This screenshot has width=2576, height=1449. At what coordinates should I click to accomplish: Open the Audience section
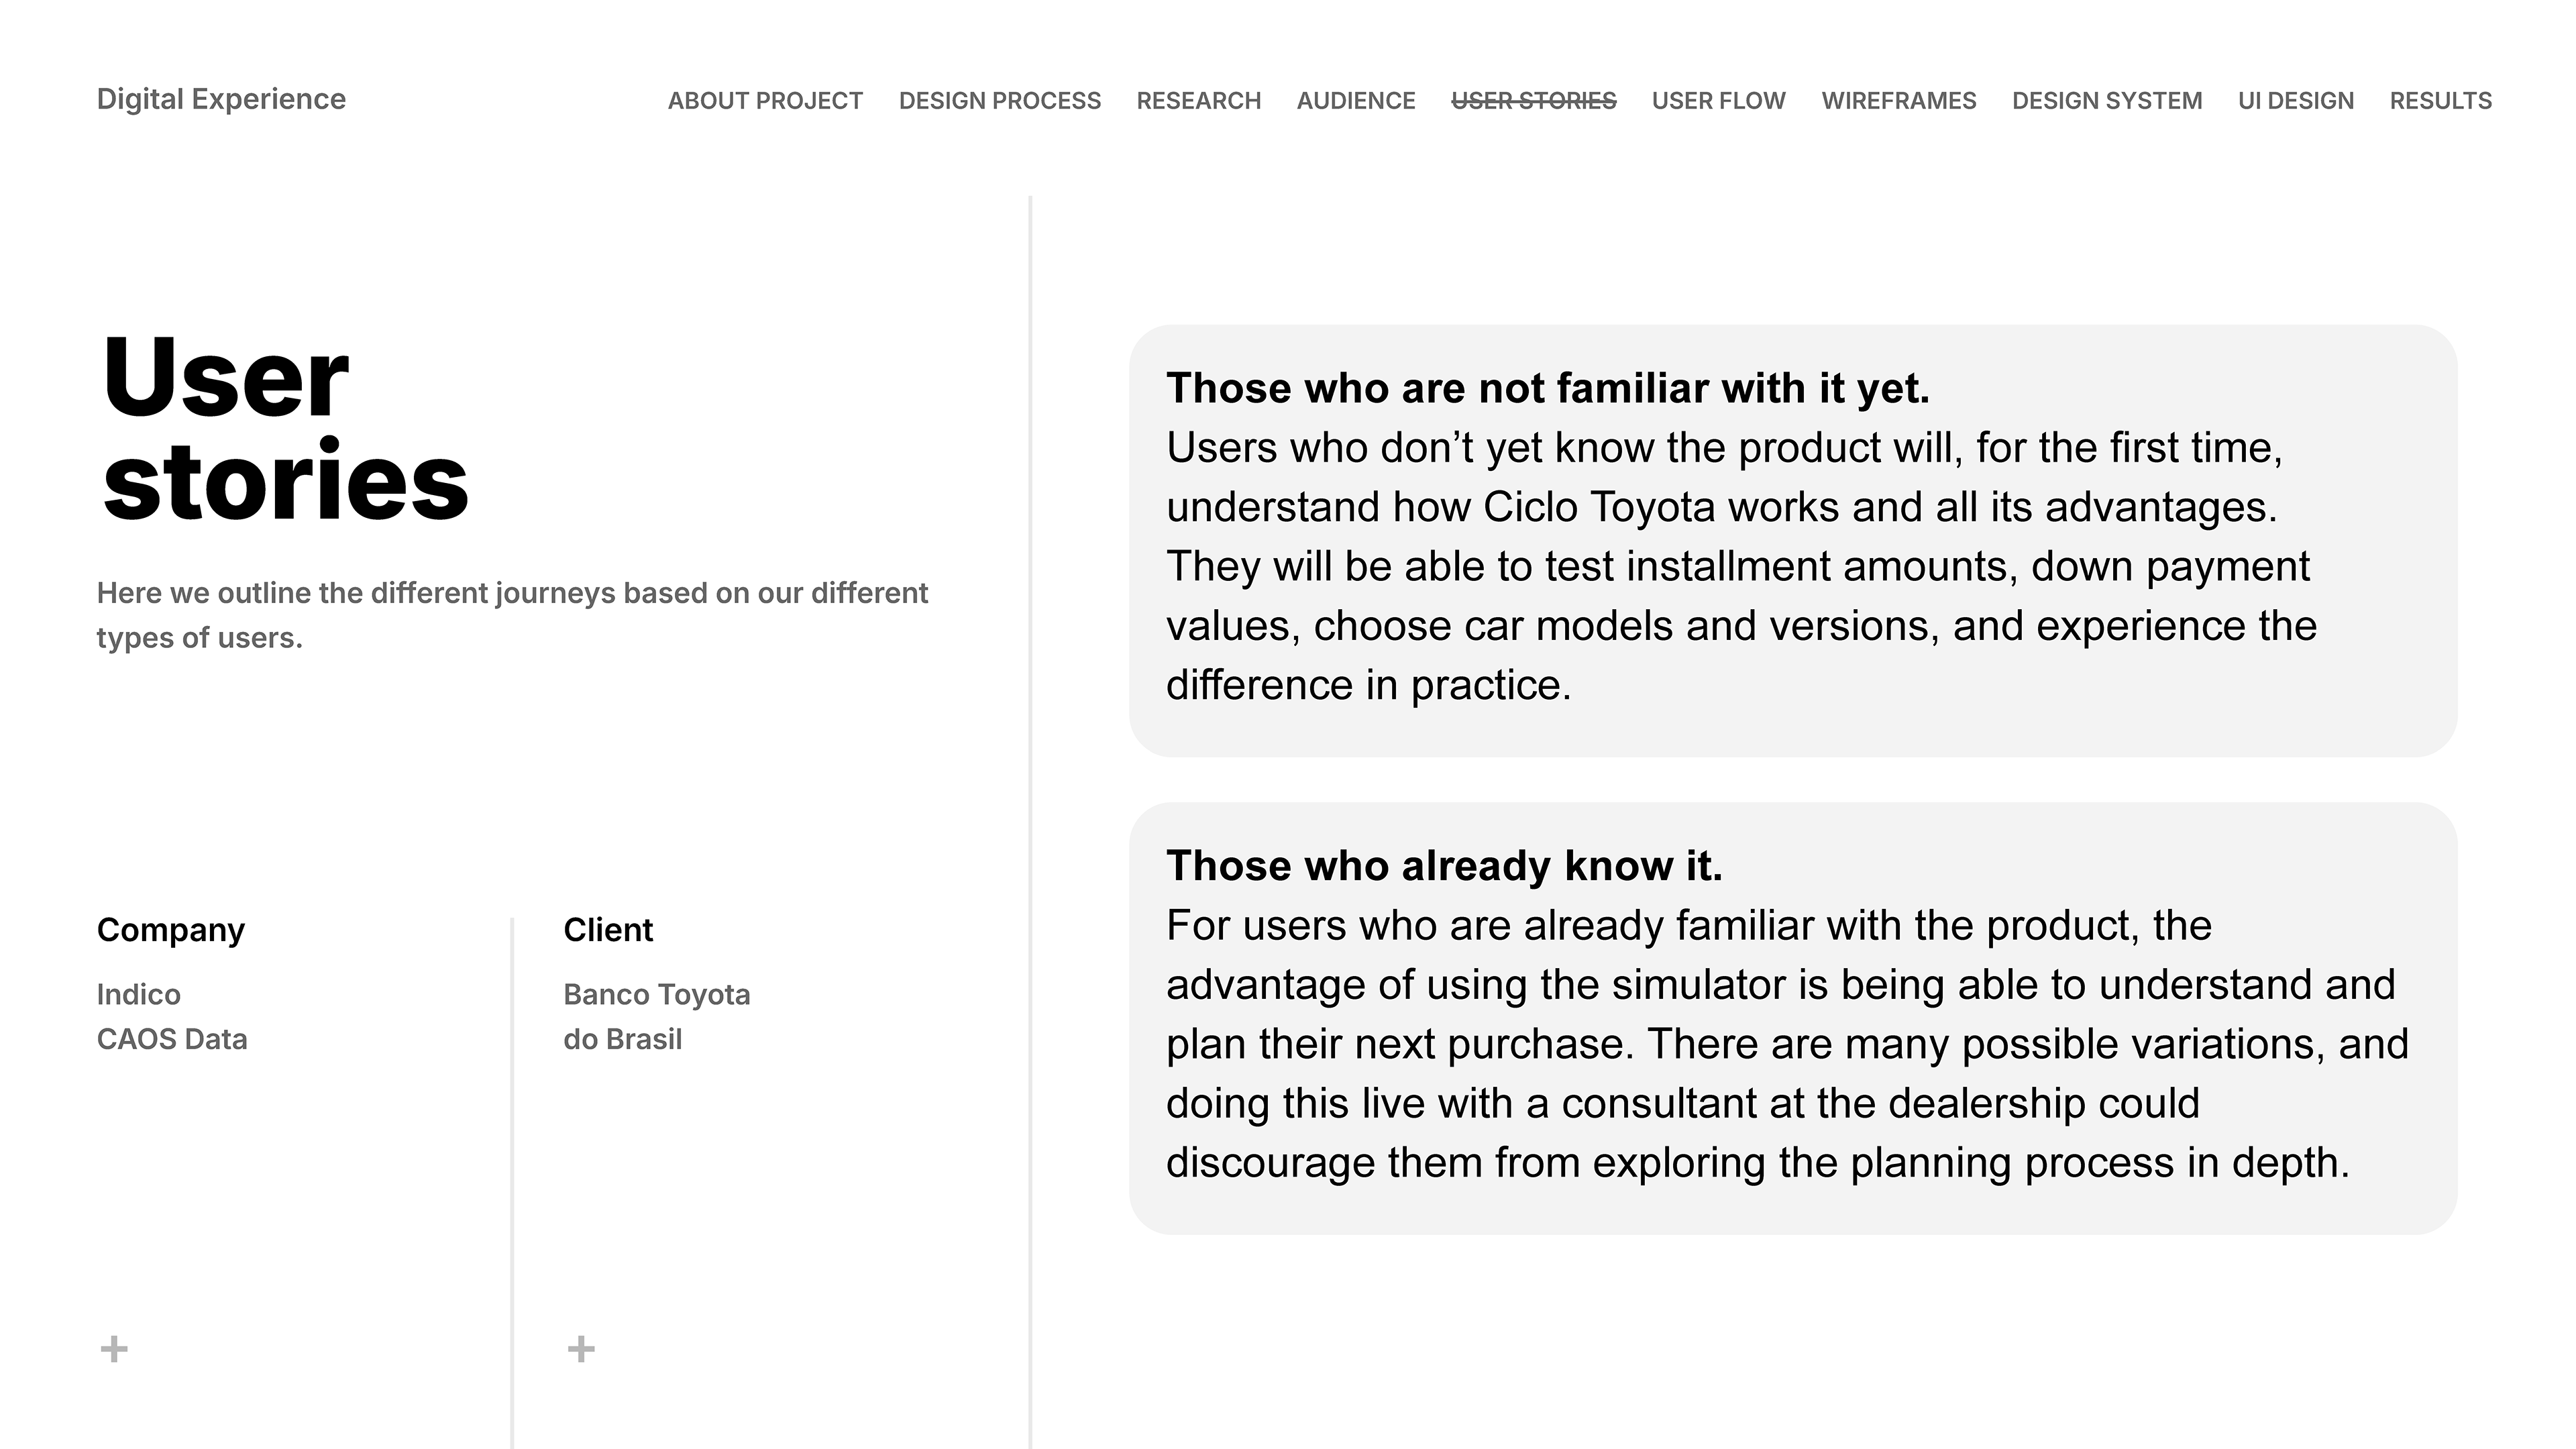(1355, 101)
